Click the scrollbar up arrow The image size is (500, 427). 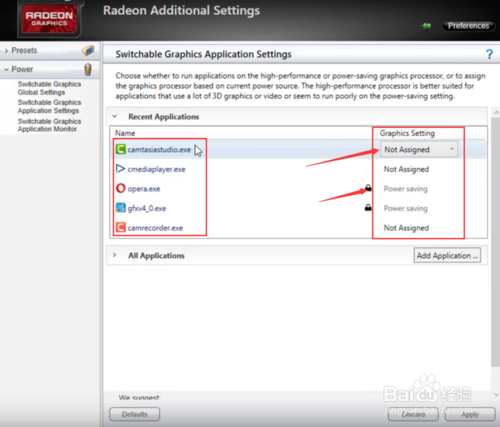tap(496, 113)
